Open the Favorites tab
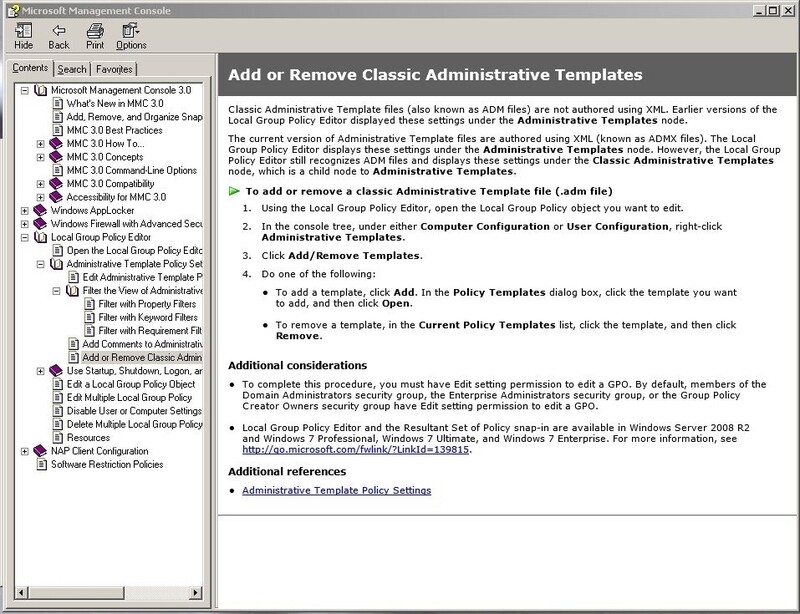The width and height of the screenshot is (800, 614). [x=113, y=69]
